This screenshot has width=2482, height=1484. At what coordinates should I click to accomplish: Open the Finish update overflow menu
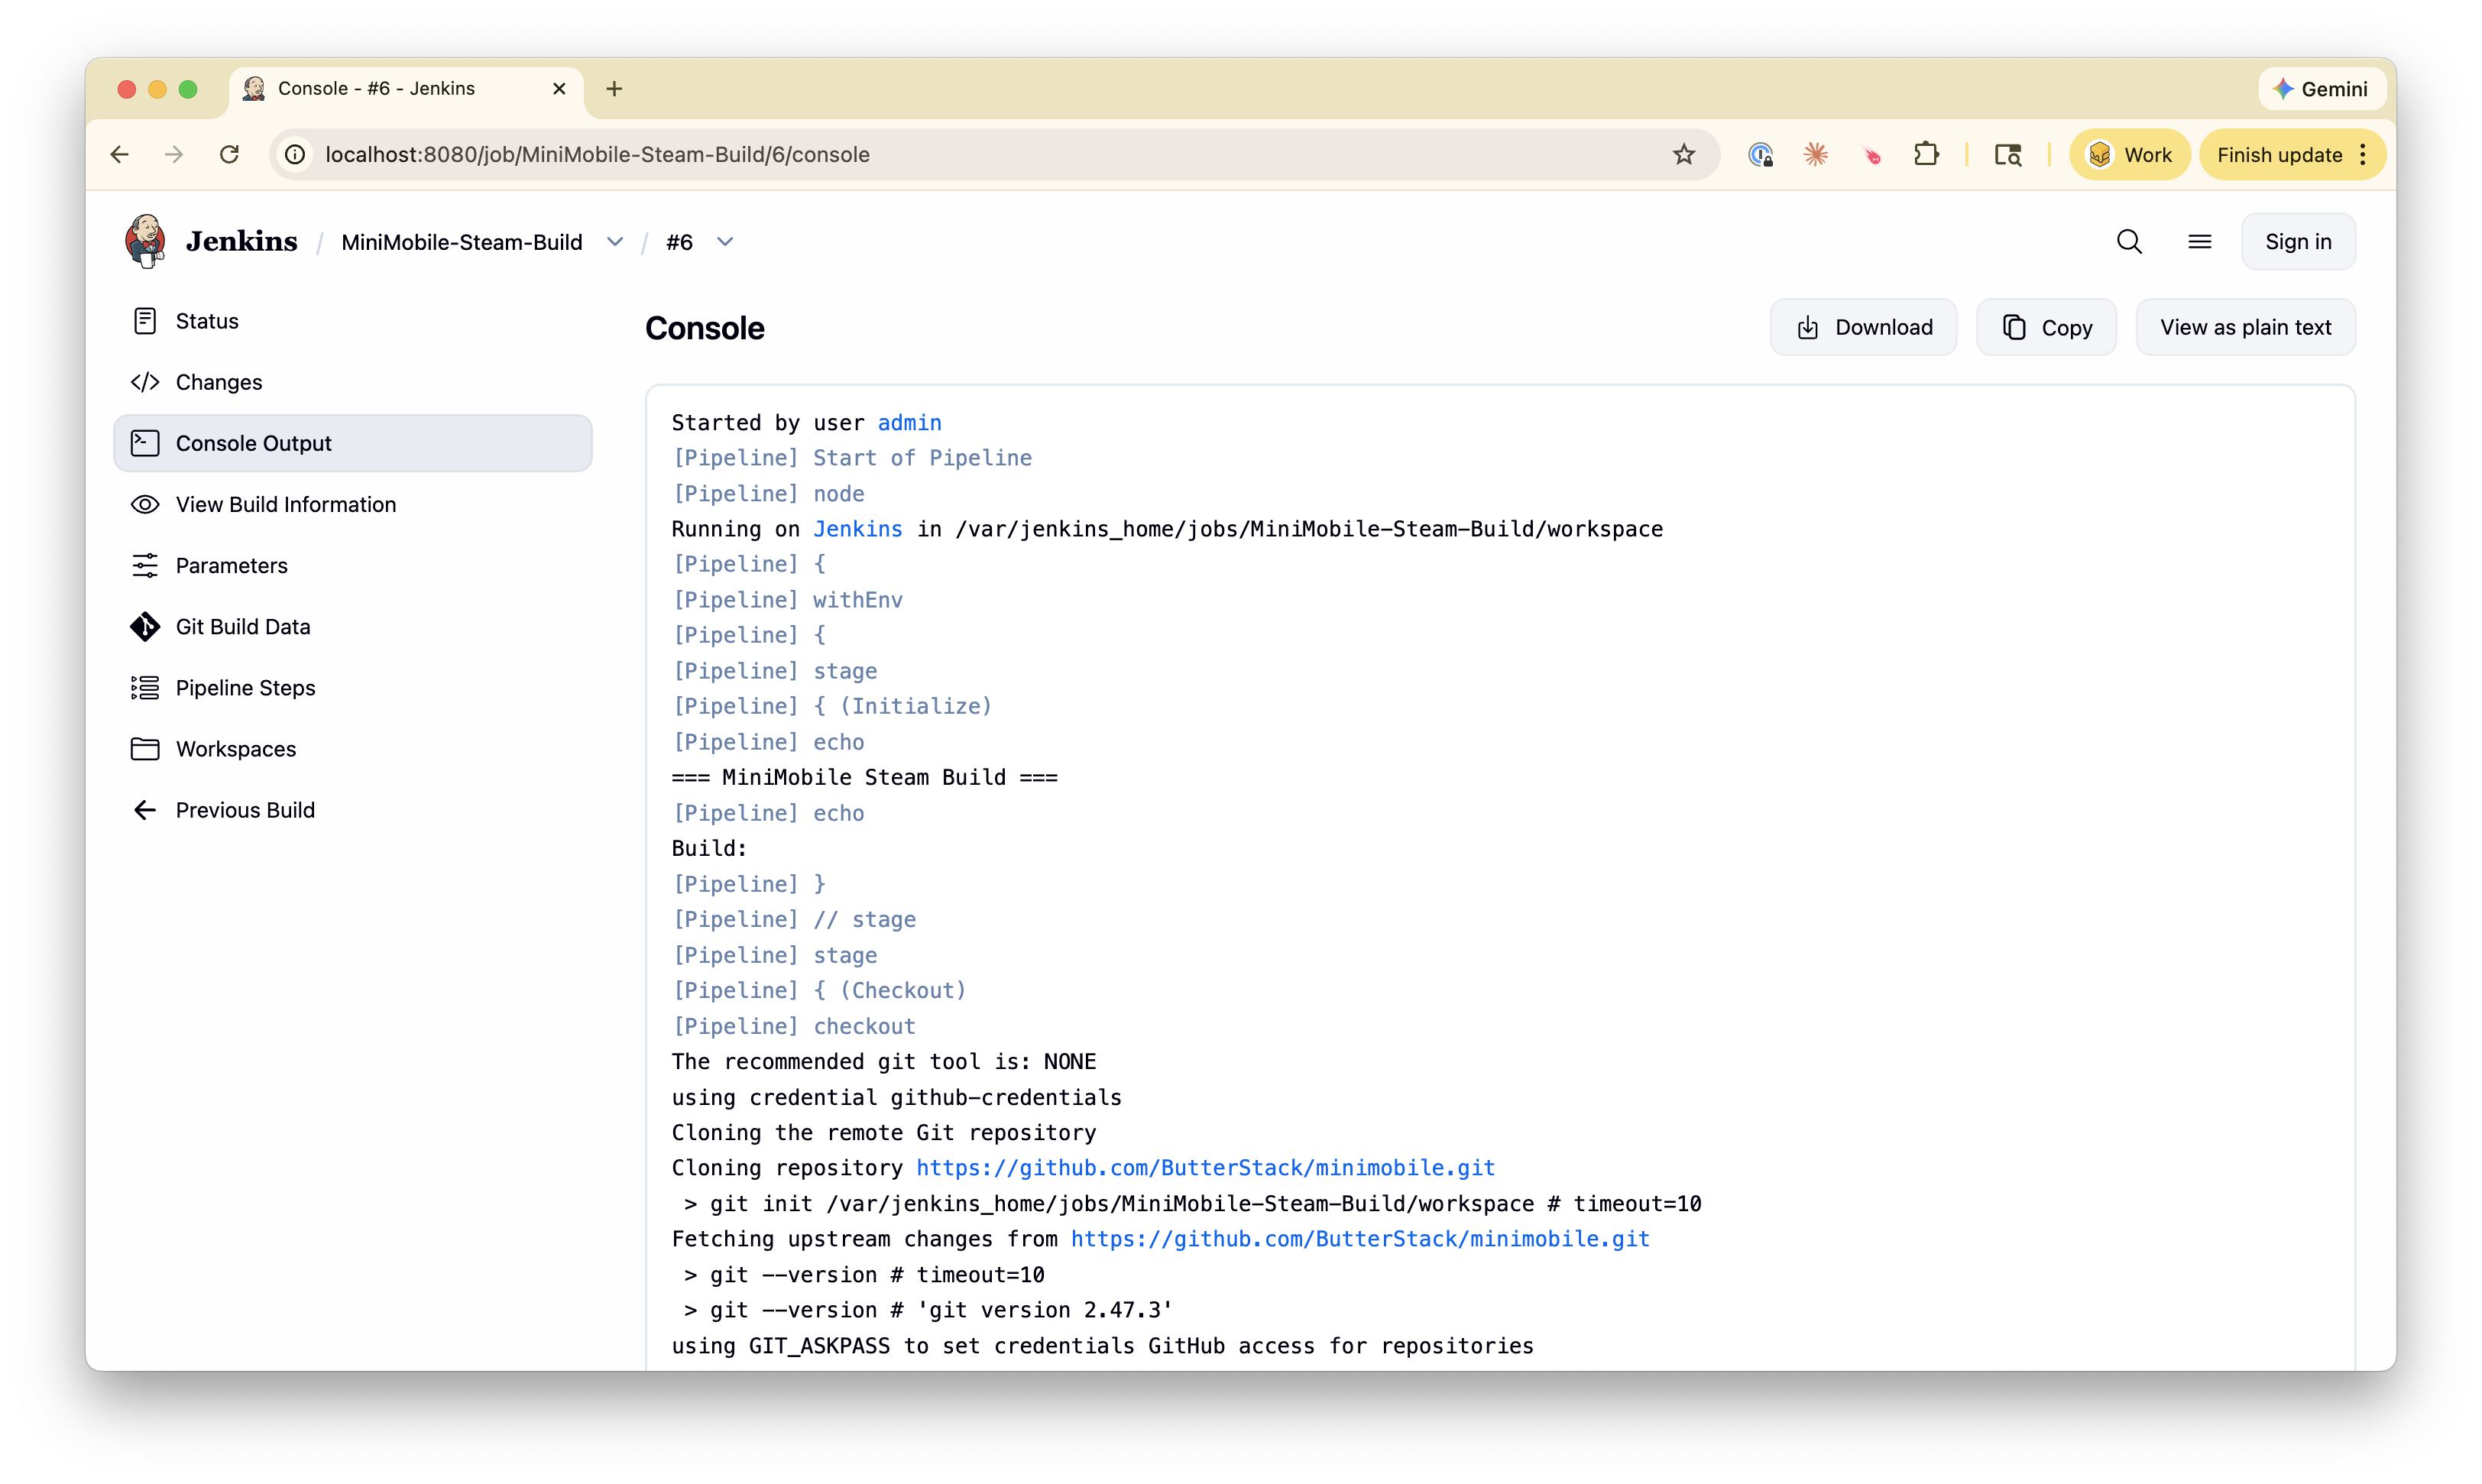coord(2362,154)
